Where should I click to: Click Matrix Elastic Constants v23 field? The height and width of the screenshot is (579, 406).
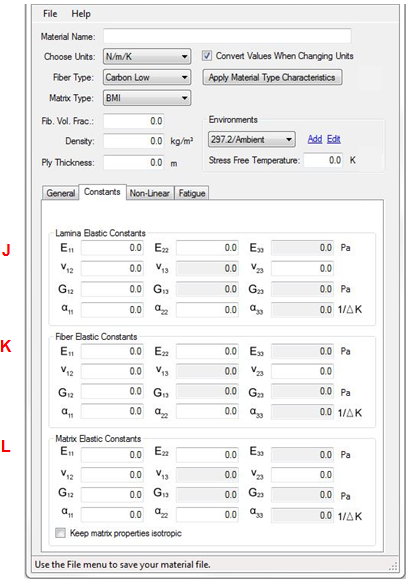(302, 475)
